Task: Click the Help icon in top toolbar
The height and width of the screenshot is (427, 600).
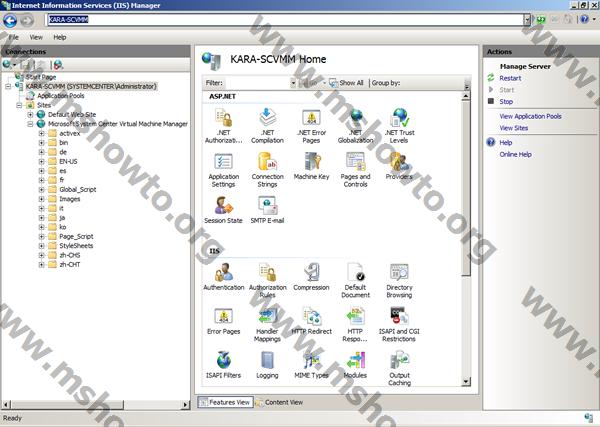Action: click(584, 19)
